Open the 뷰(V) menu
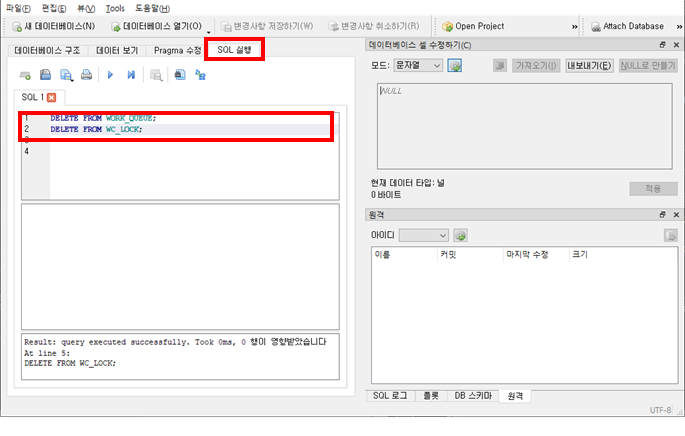Screen dimensions: 685x436 pos(86,8)
